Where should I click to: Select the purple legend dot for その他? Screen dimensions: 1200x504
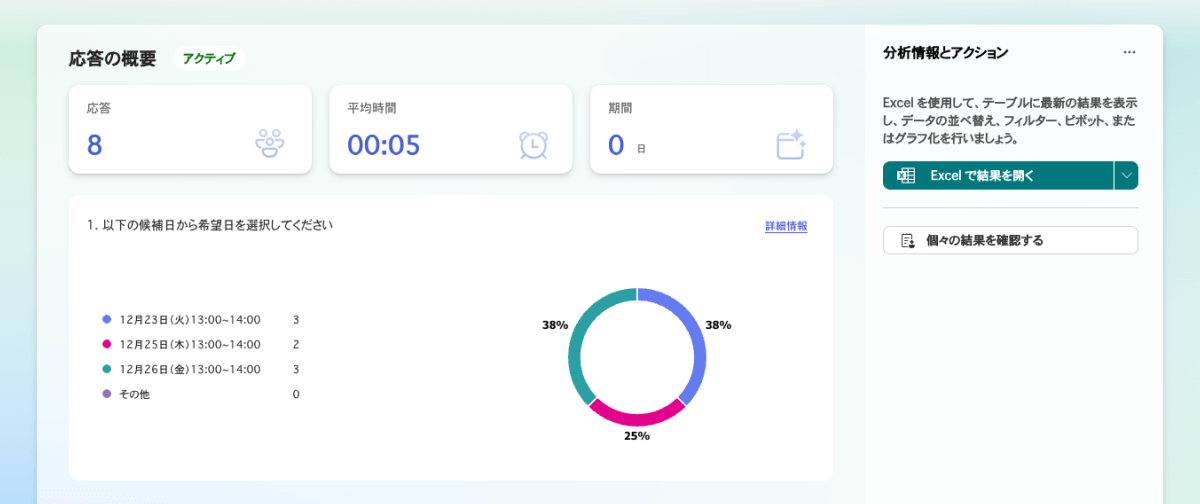coord(107,394)
